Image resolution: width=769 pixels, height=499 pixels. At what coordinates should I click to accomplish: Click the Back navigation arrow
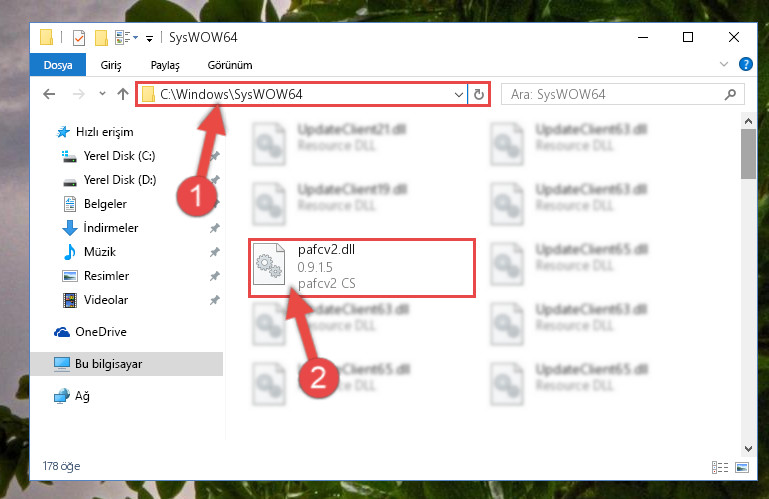click(49, 94)
